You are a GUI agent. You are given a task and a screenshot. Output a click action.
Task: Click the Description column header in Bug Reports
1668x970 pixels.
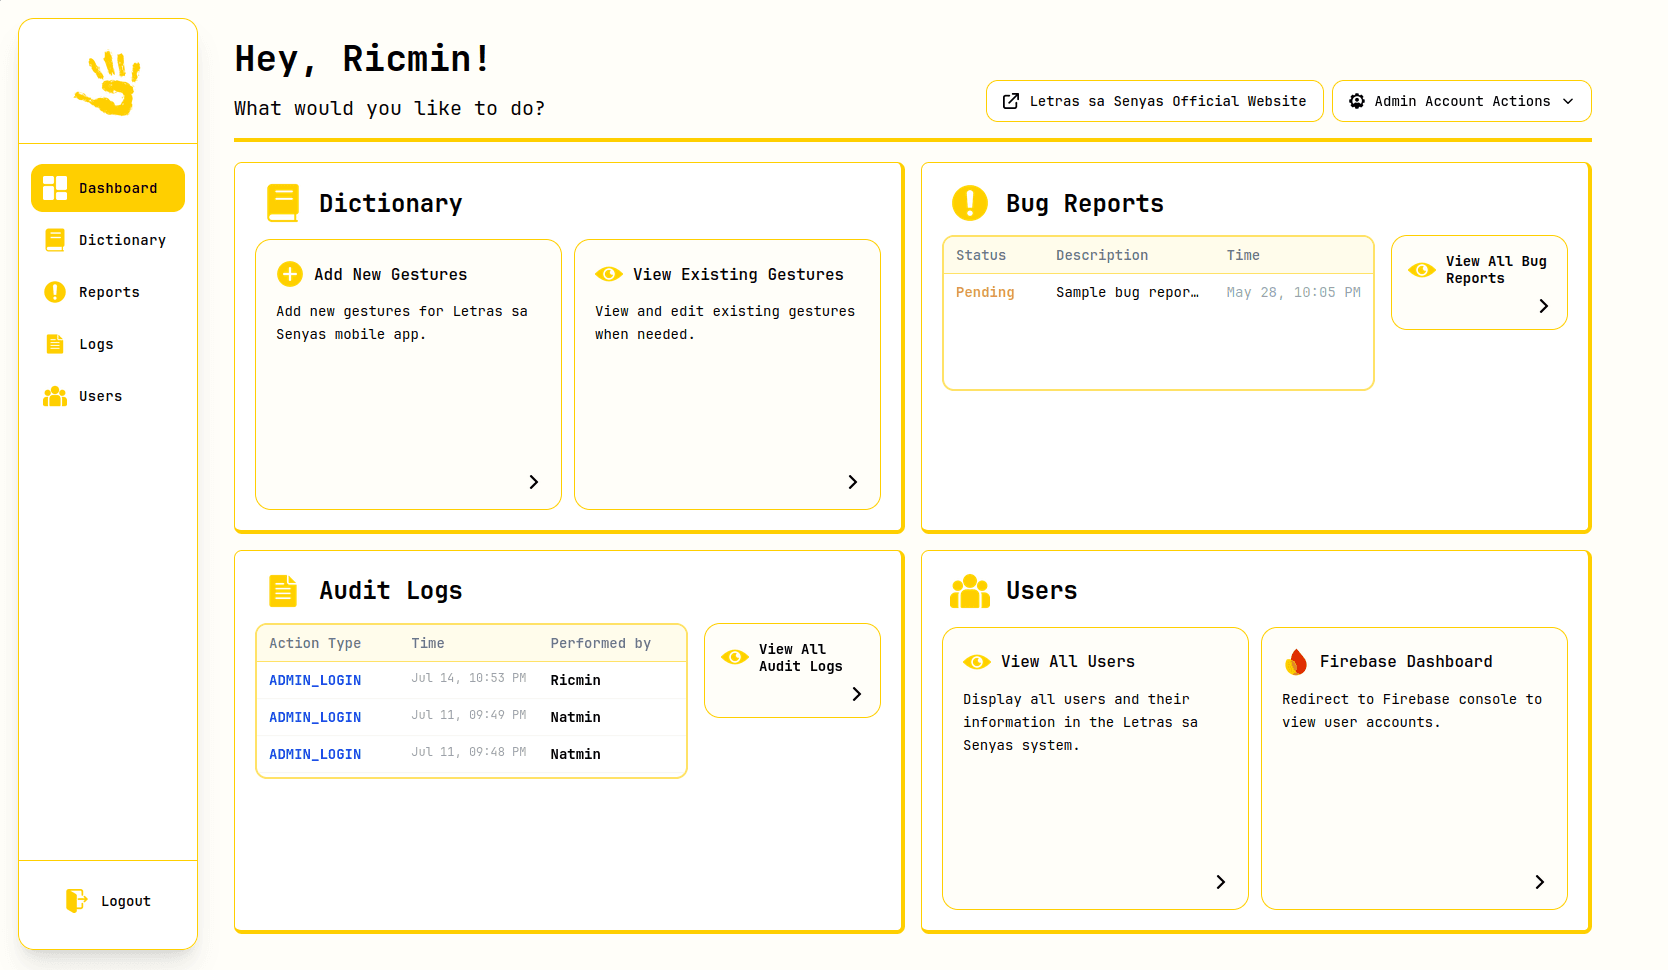pyautogui.click(x=1102, y=255)
